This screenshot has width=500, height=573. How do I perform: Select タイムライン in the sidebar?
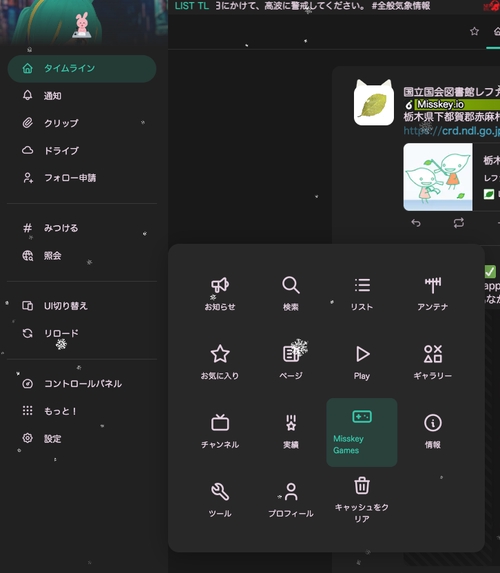coord(82,69)
